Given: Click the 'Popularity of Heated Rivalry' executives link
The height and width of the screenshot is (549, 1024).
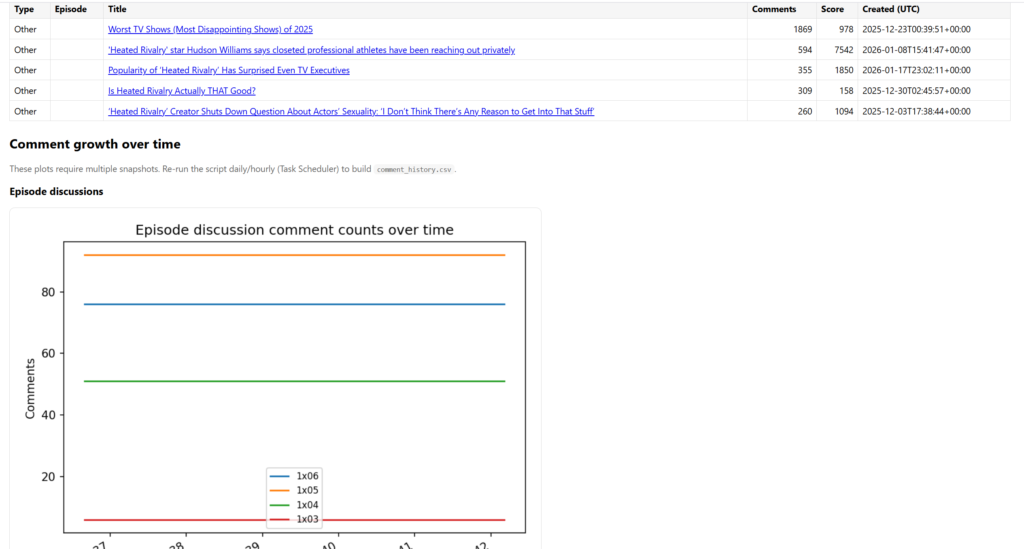Looking at the screenshot, I should pyautogui.click(x=228, y=70).
